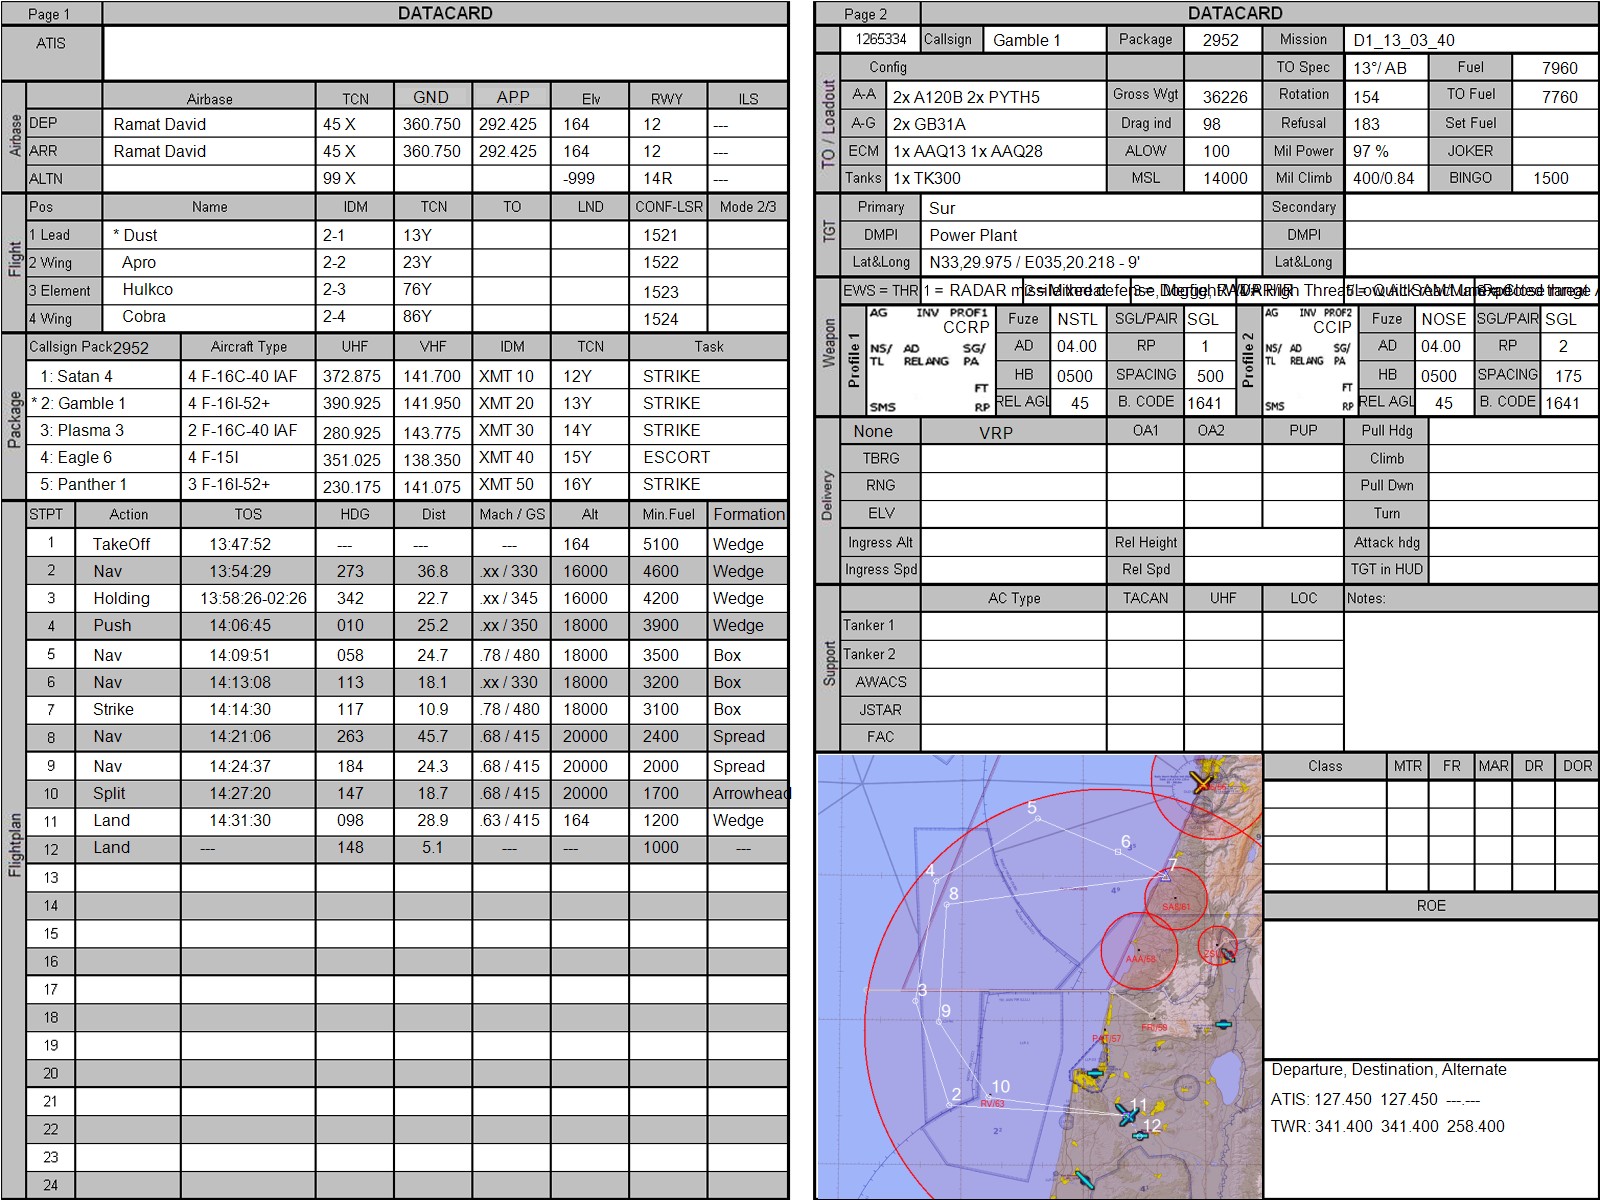This screenshot has height=1200, width=1600.
Task: Click Profile 1 Fuze value NSTL
Action: click(x=1077, y=319)
